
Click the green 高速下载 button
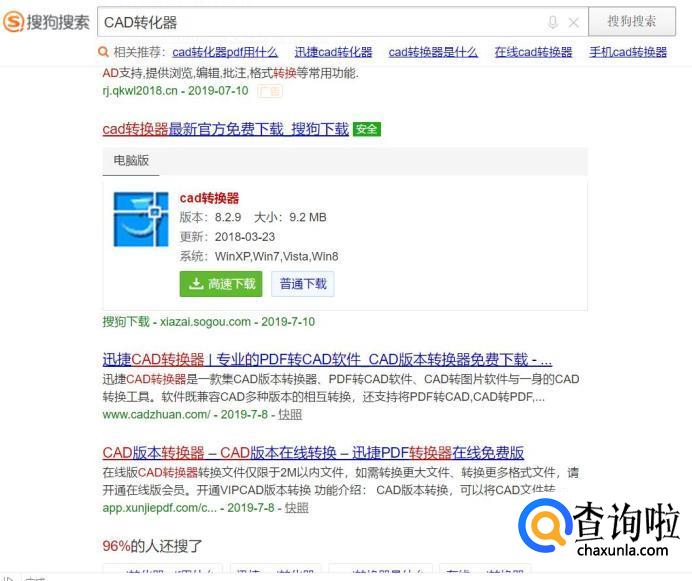221,284
